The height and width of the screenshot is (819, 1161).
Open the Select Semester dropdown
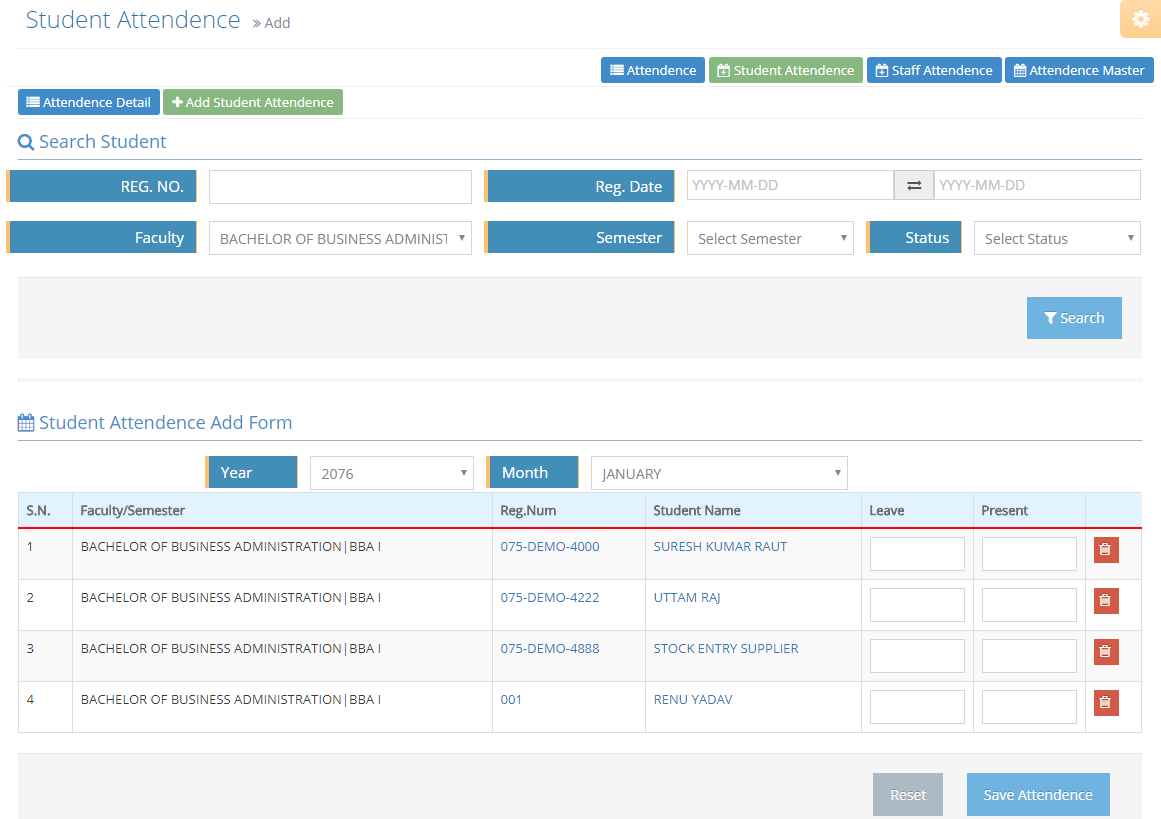click(x=769, y=238)
